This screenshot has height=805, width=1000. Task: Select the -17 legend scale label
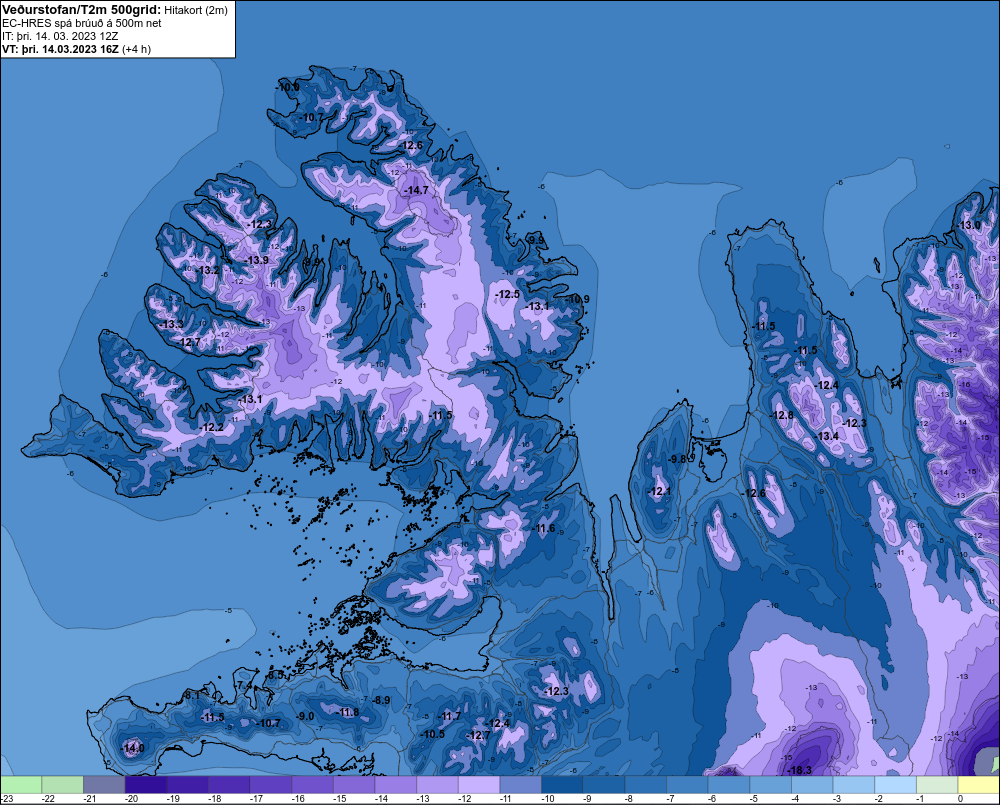click(x=256, y=799)
